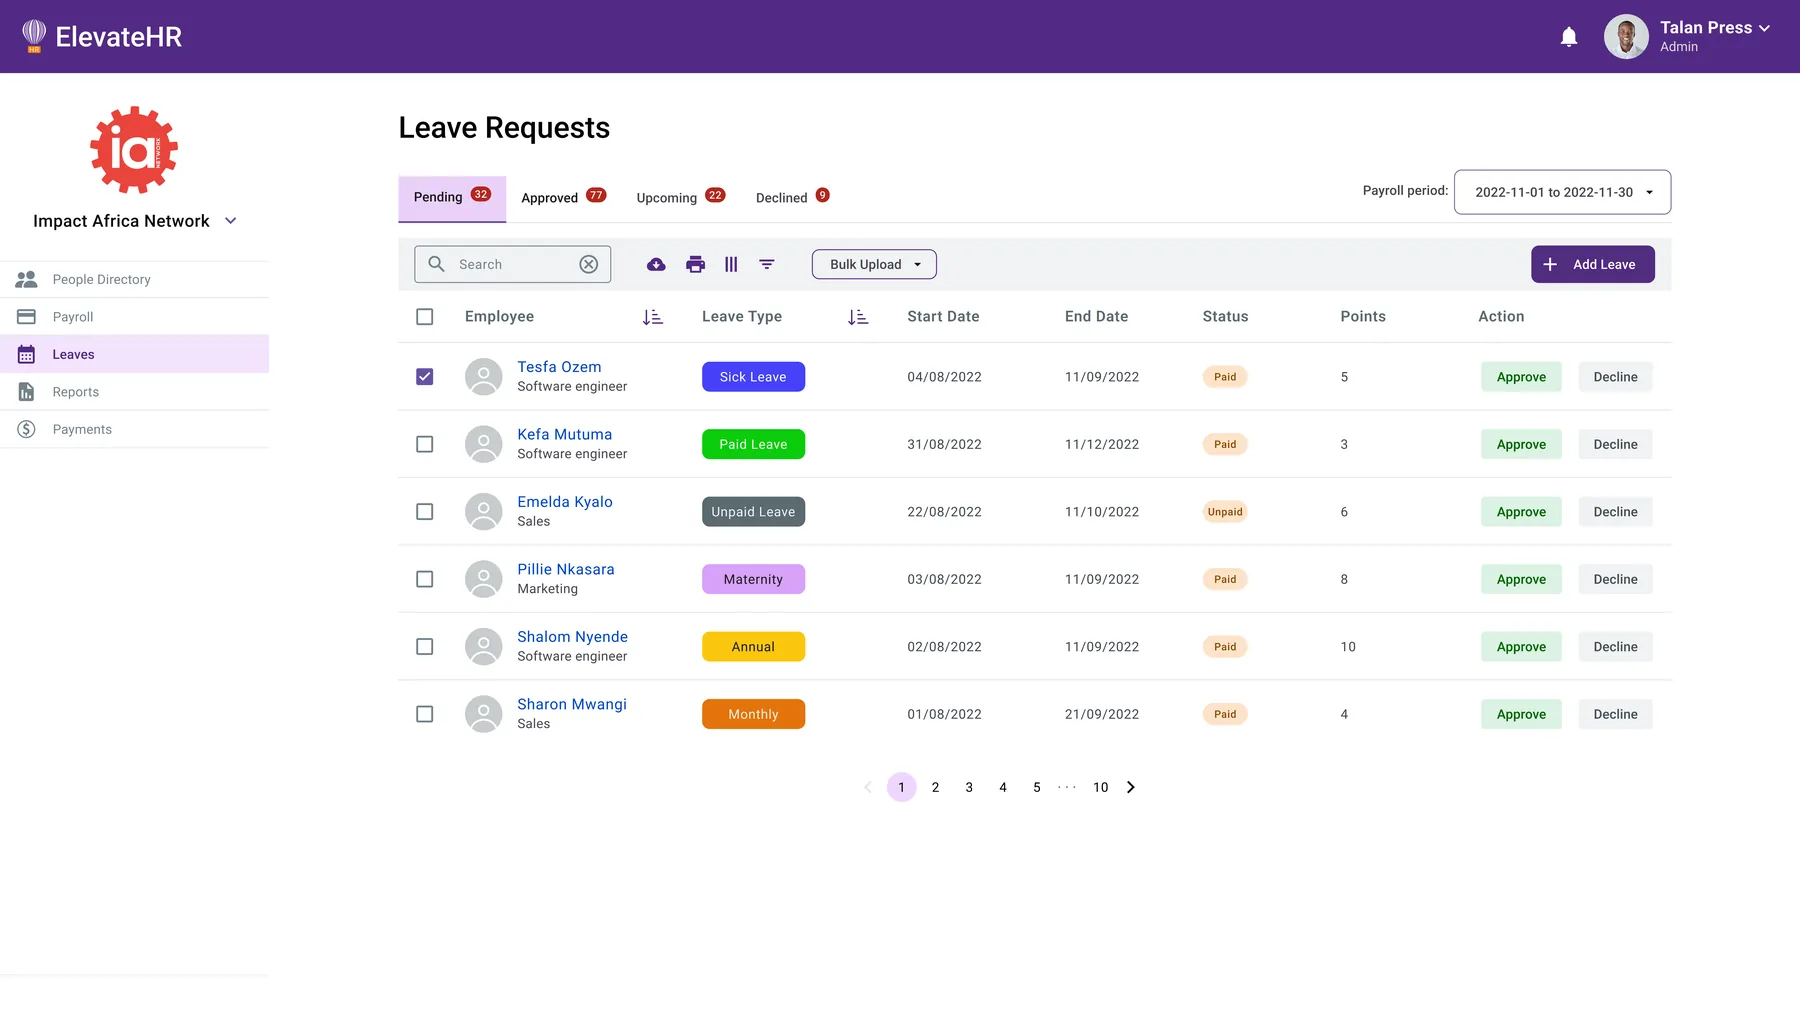Image resolution: width=1800 pixels, height=1012 pixels.
Task: Expand Impact Africa Network organization dropdown
Action: click(231, 221)
